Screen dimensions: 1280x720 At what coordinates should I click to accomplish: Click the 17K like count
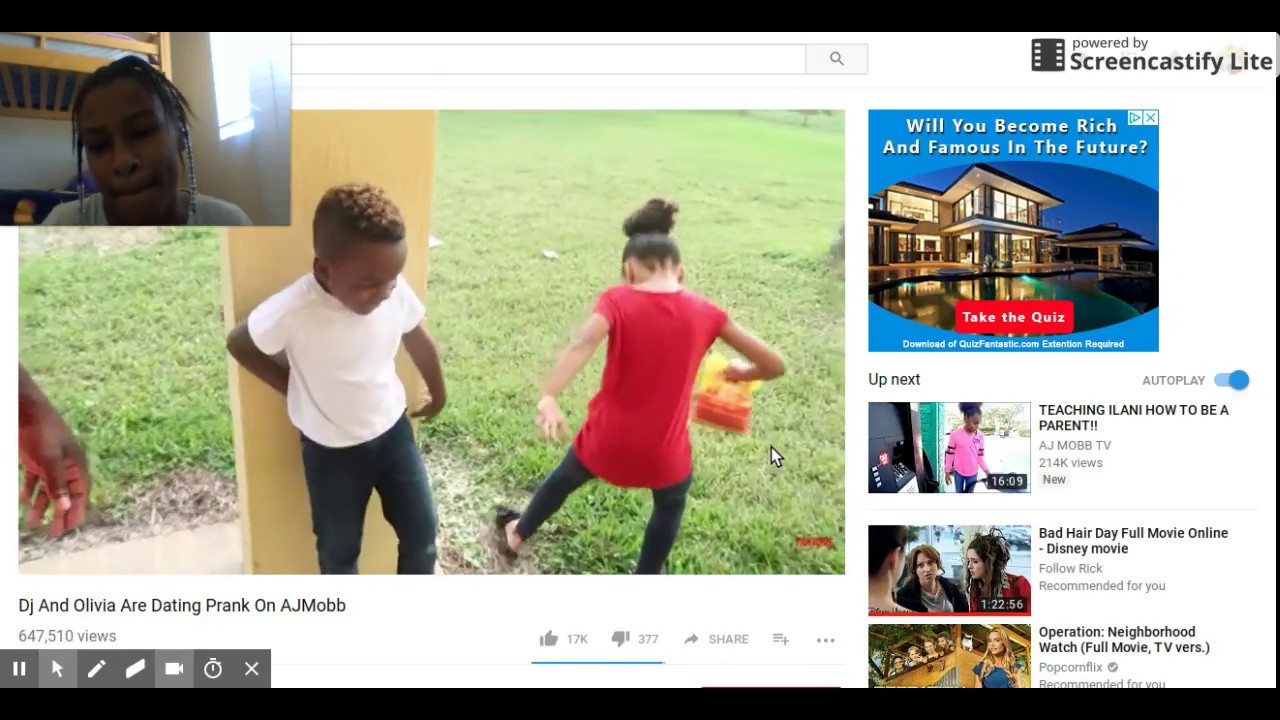[577, 639]
